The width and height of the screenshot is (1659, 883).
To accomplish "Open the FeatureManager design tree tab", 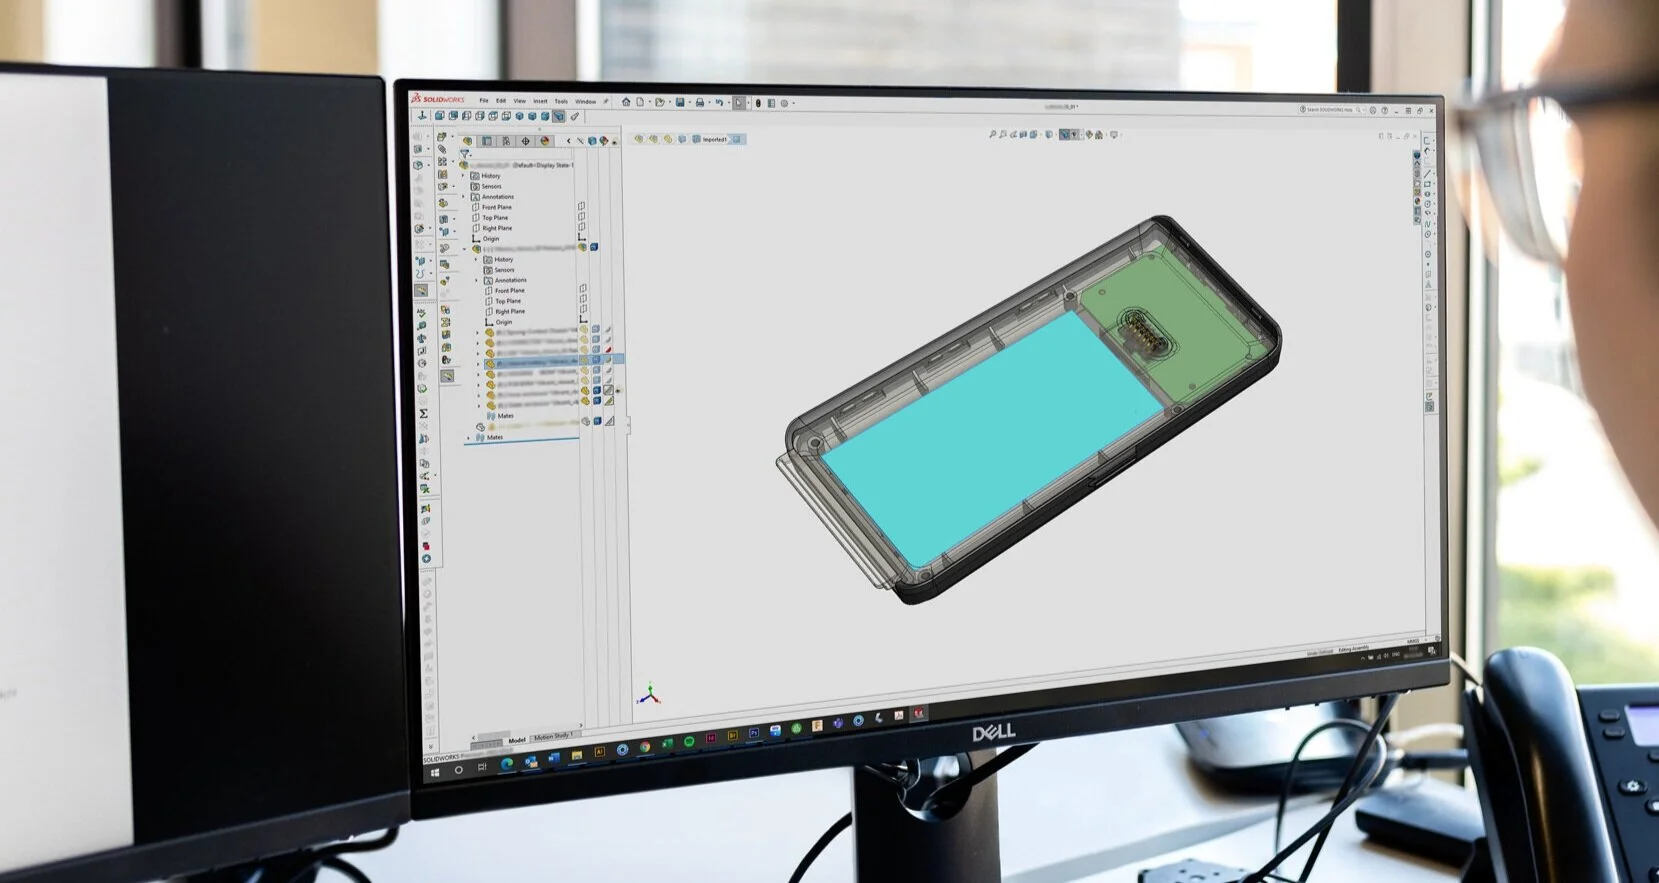I will [x=467, y=141].
